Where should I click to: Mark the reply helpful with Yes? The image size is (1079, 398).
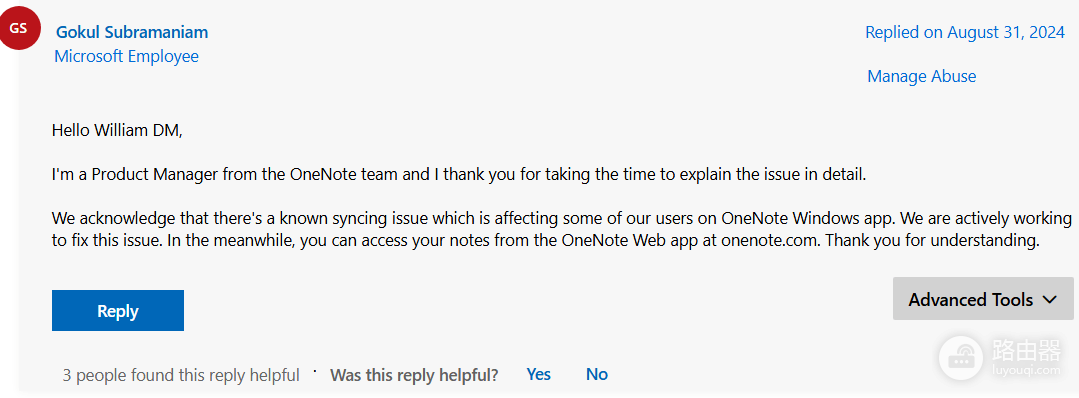click(539, 374)
